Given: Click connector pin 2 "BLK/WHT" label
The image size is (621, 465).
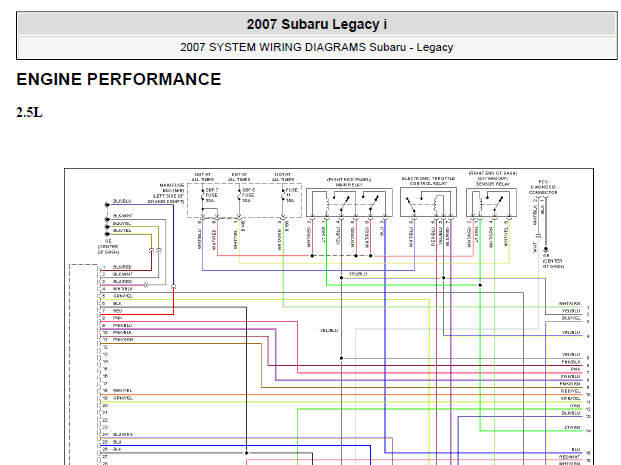Looking at the screenshot, I should (122, 274).
